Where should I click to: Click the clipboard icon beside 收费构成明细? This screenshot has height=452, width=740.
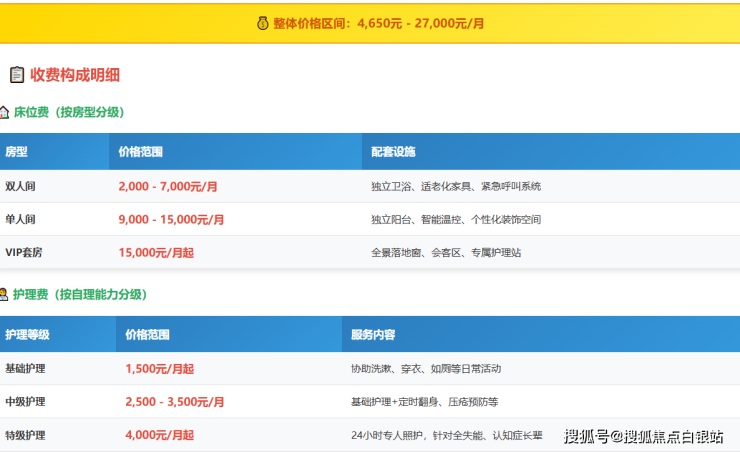[17, 75]
